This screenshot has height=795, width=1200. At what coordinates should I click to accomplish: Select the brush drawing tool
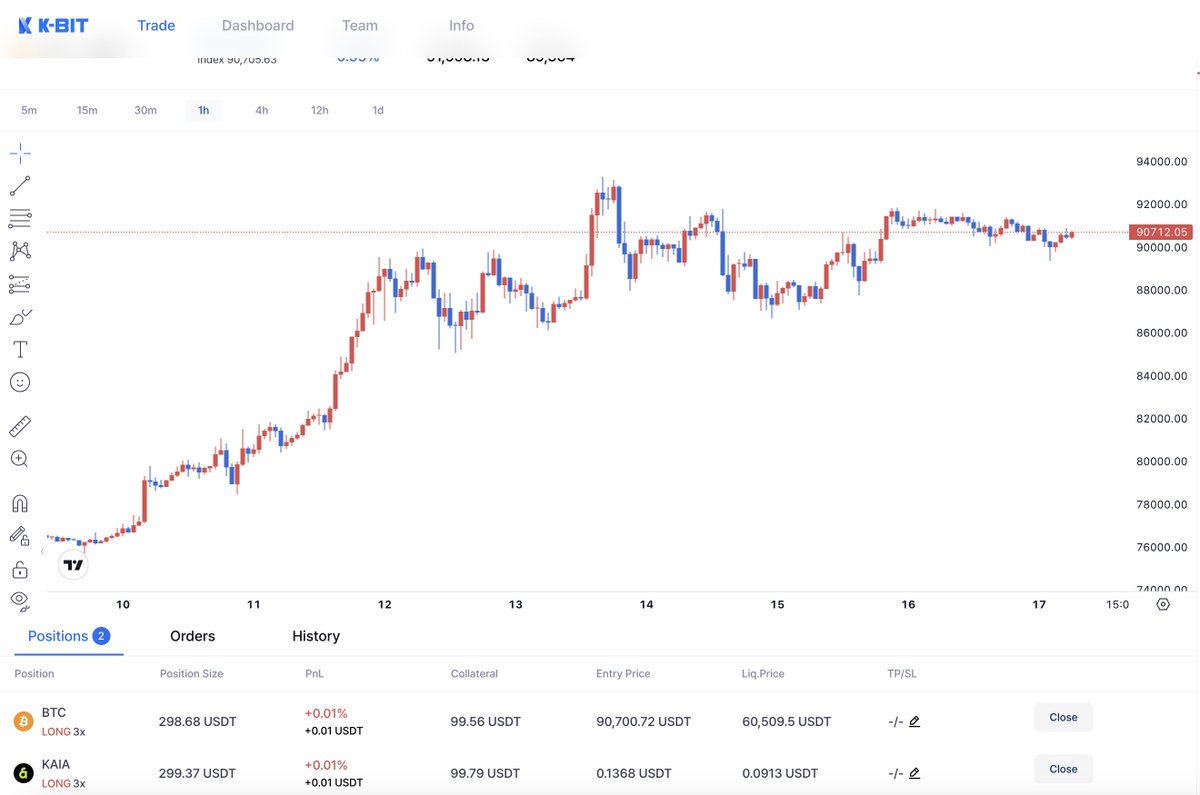coord(20,317)
